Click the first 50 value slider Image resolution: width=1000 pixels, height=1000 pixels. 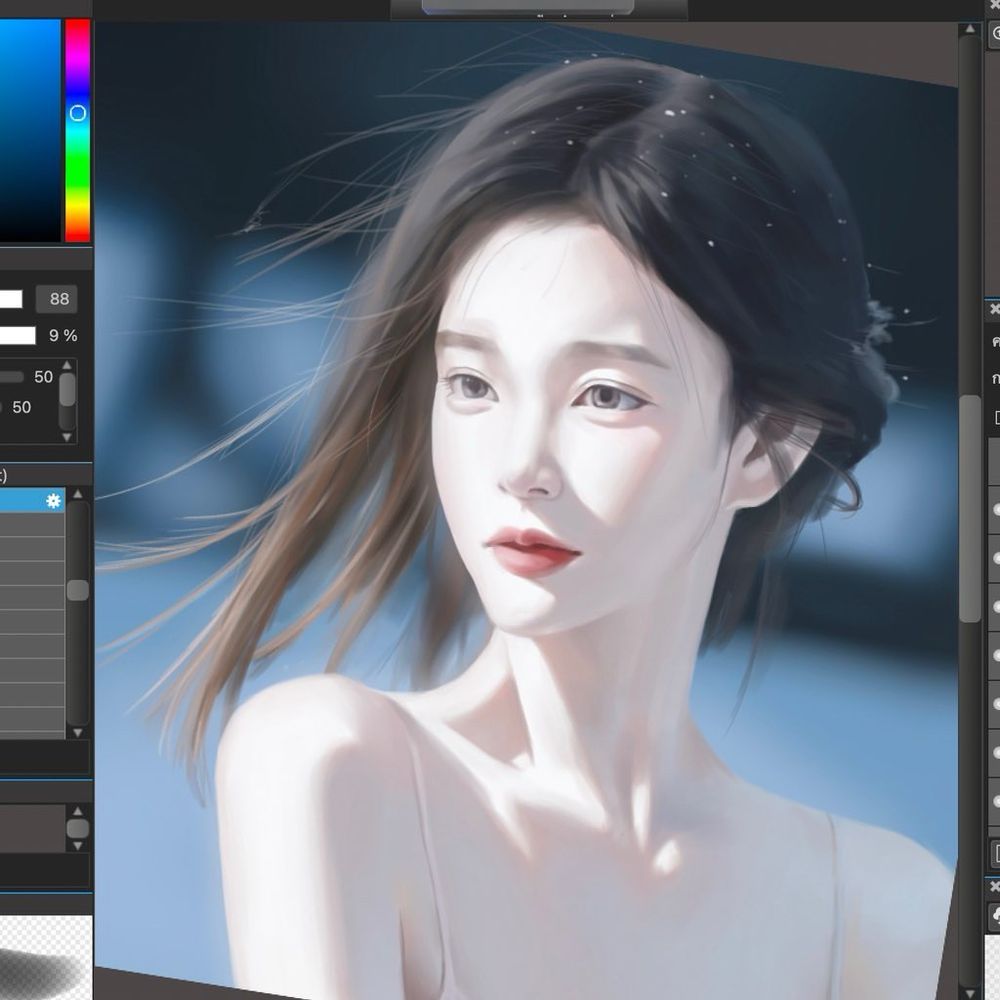click(x=11, y=377)
